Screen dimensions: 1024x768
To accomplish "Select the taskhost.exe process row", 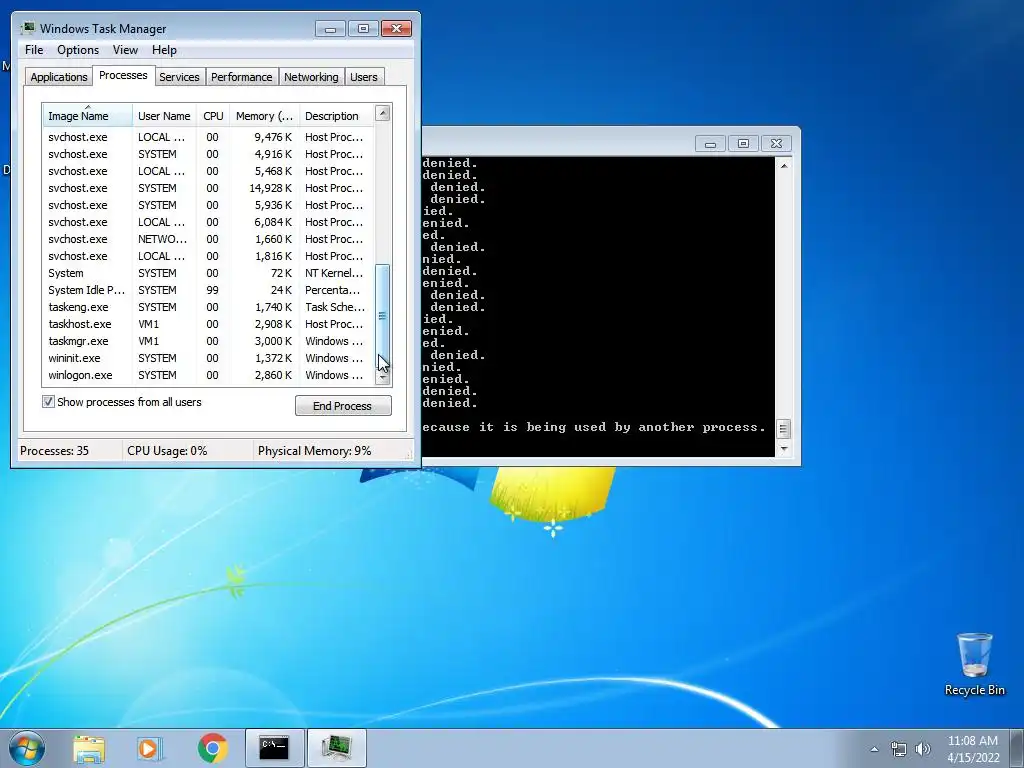I will pyautogui.click(x=208, y=324).
